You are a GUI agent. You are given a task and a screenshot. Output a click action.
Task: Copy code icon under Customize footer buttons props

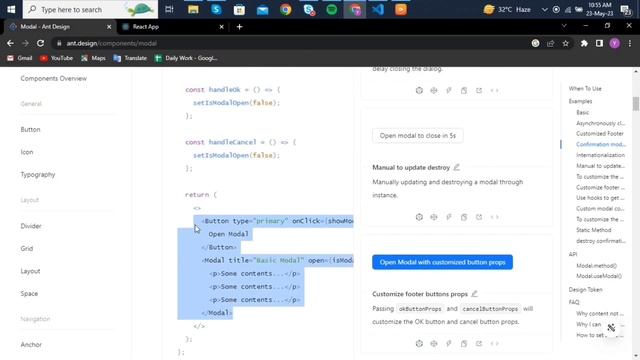coord(464,344)
